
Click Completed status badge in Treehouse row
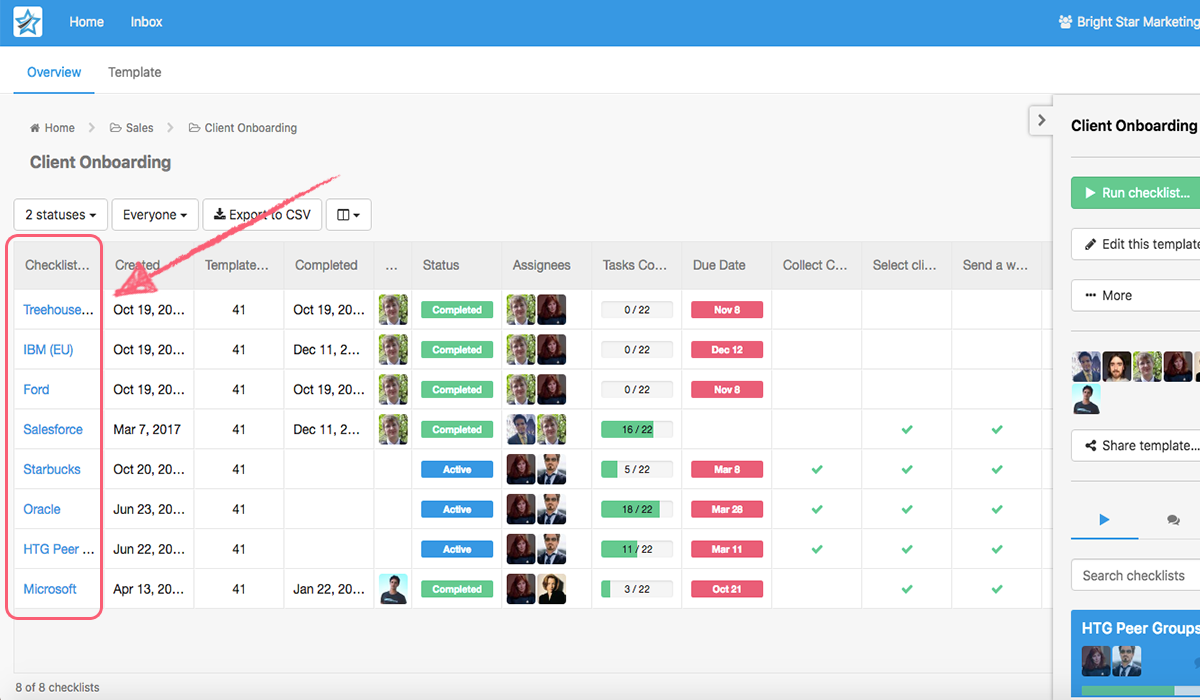coord(457,310)
